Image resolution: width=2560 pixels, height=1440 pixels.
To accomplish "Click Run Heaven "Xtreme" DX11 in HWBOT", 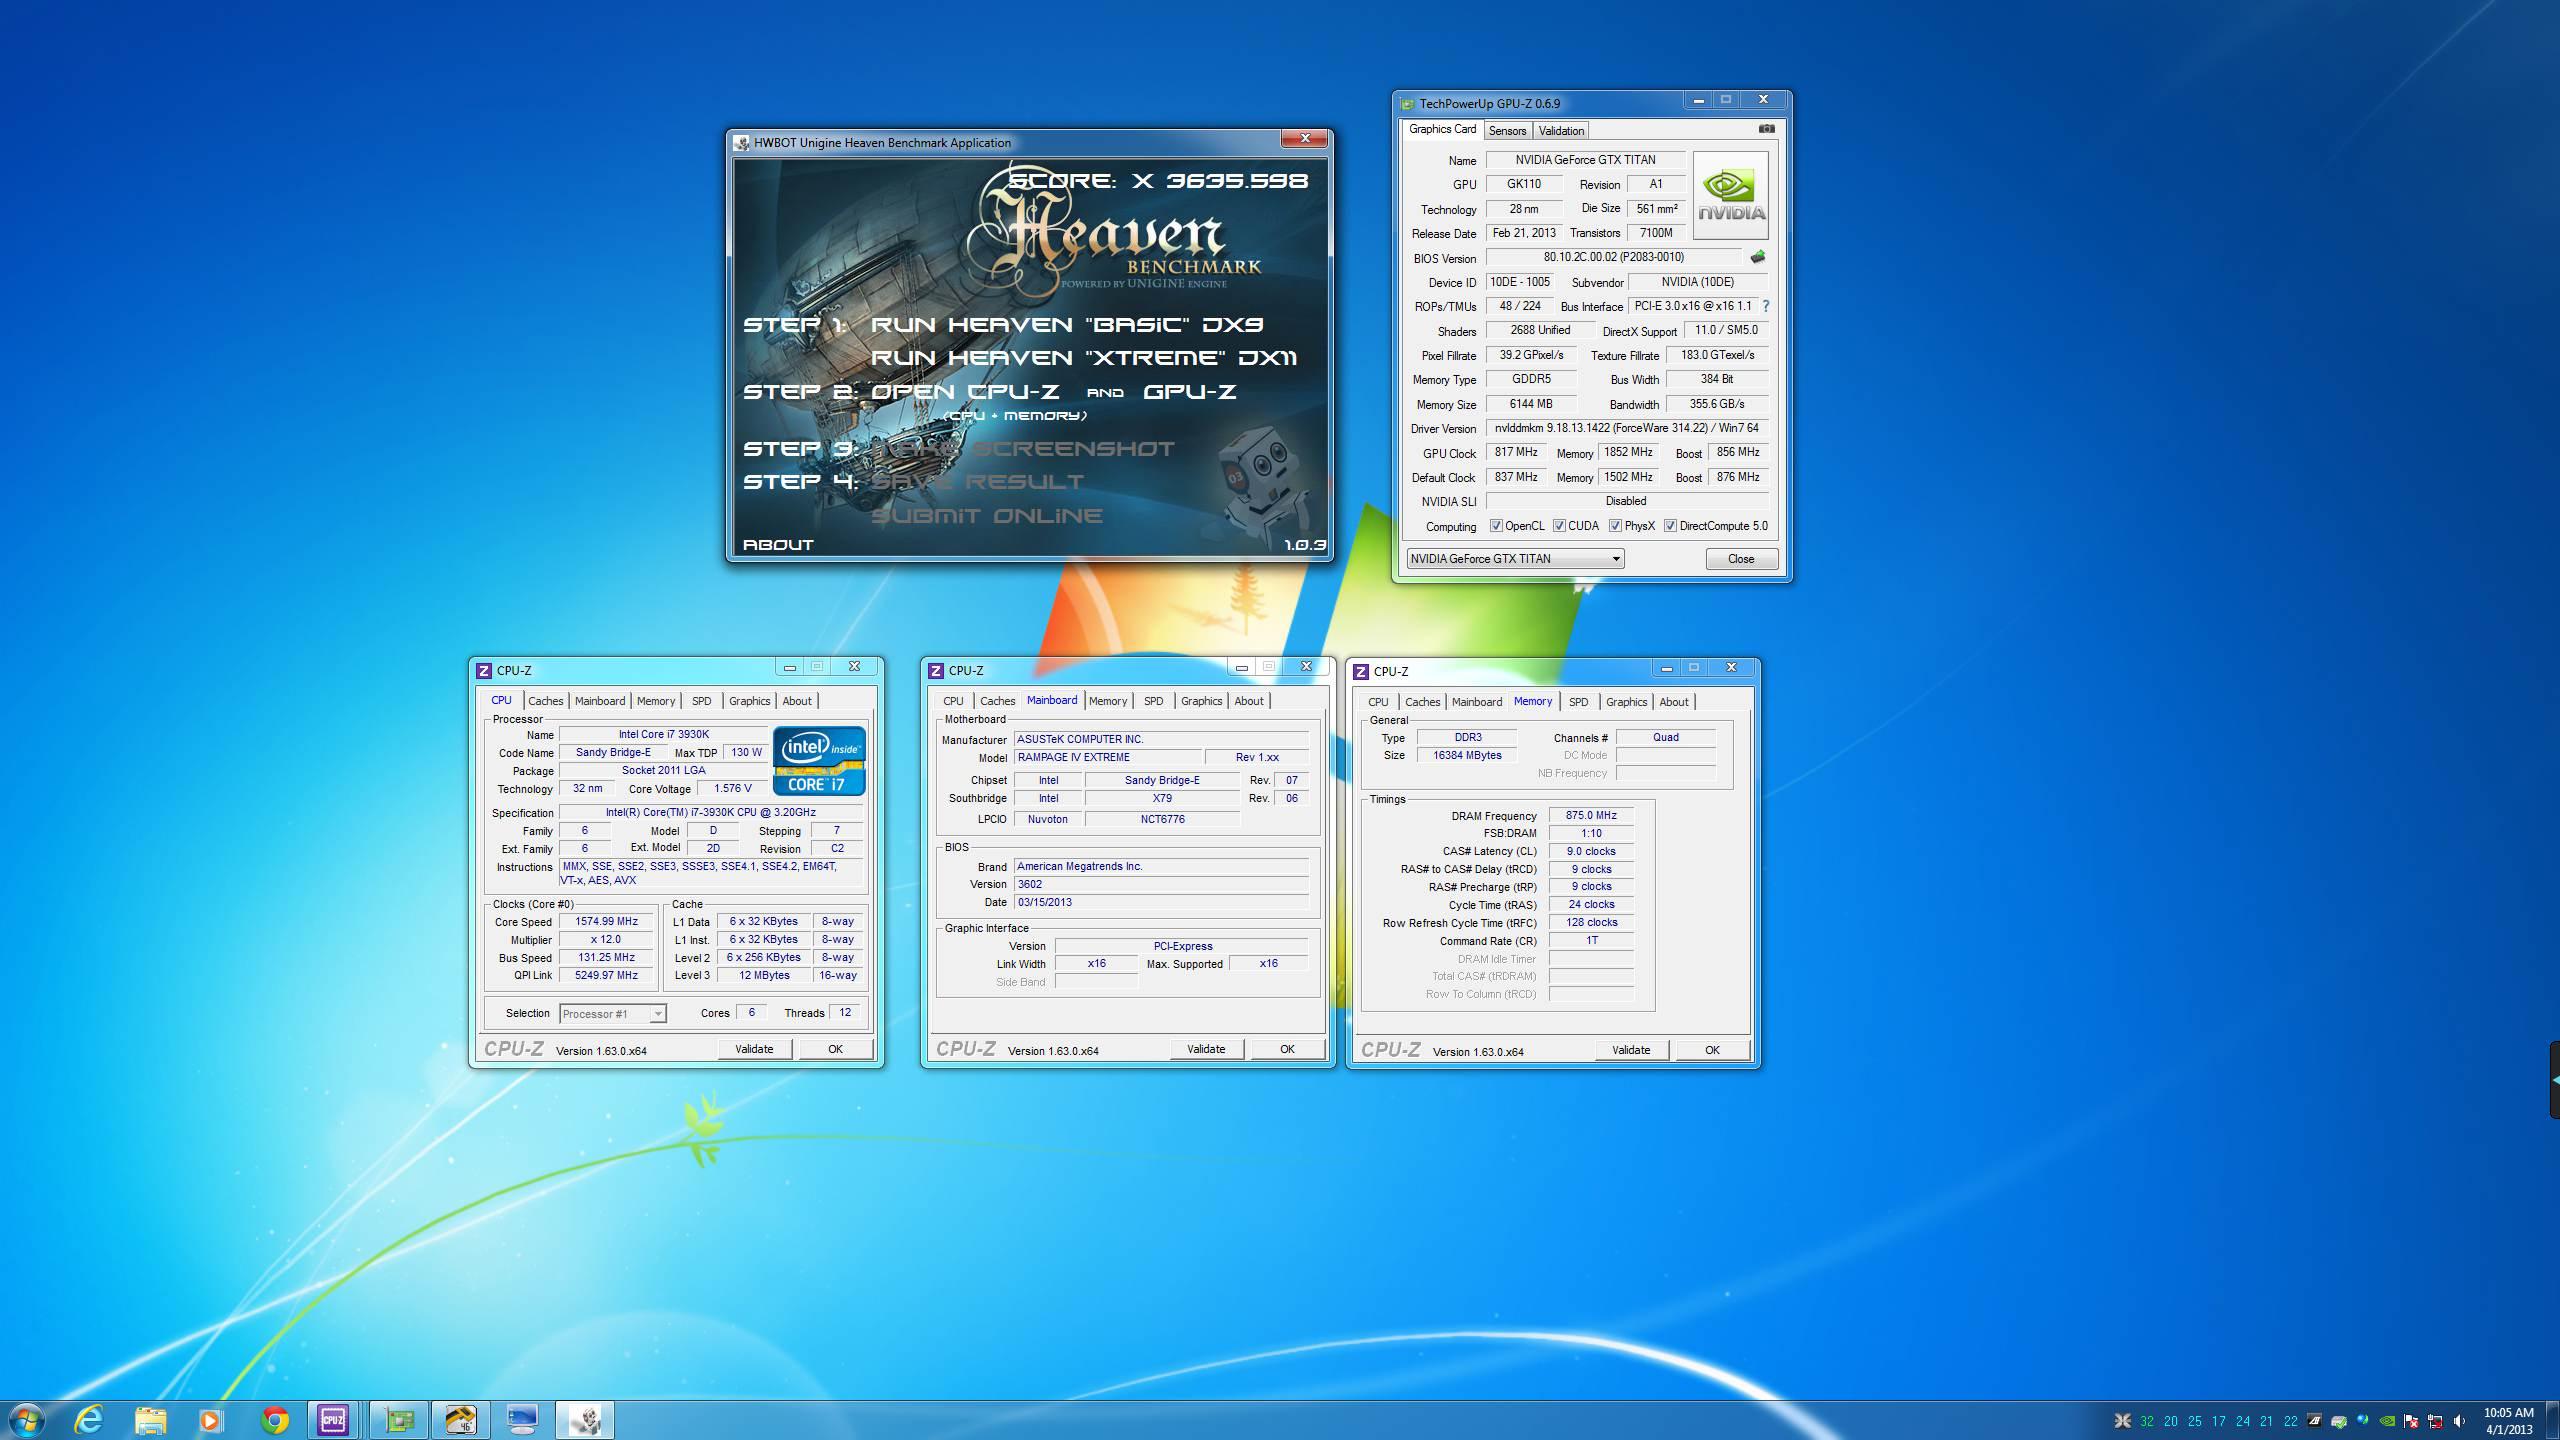I will 1084,358.
